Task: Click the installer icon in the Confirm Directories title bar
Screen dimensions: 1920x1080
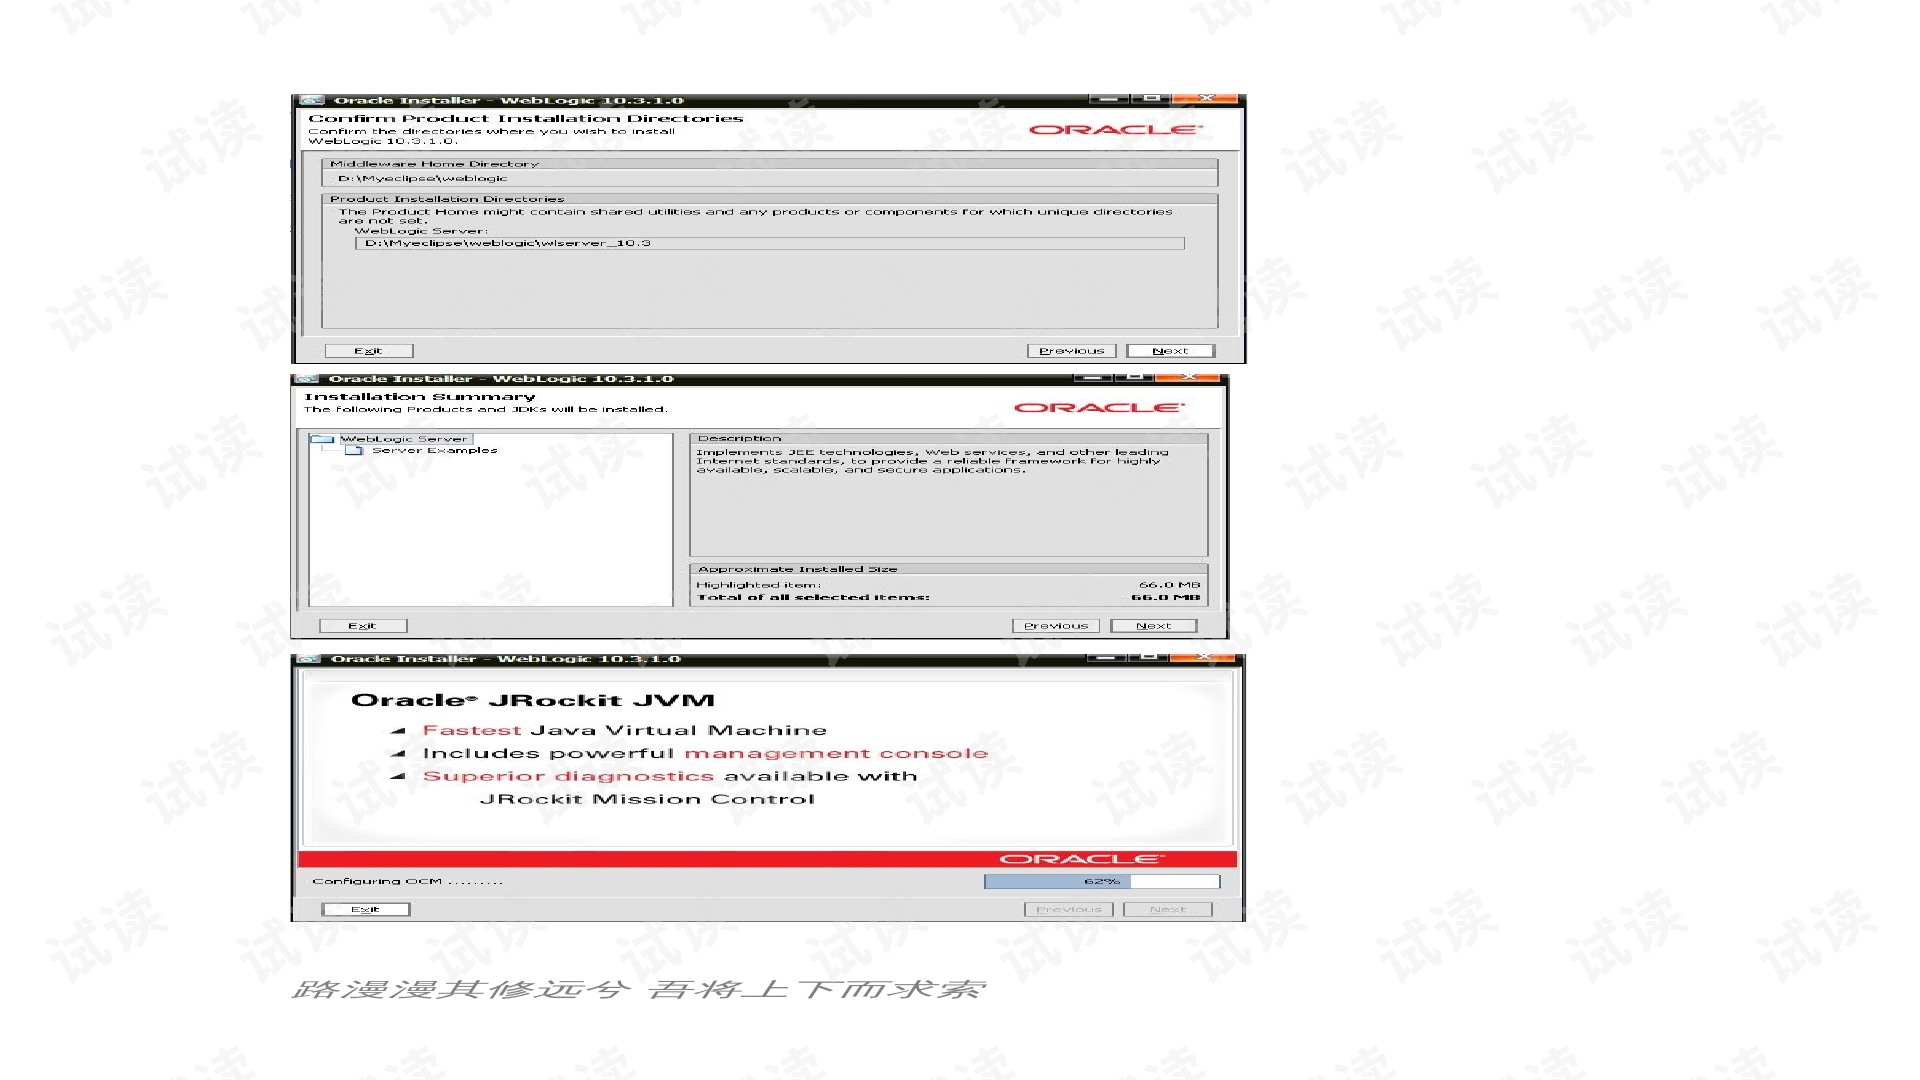Action: tap(313, 100)
